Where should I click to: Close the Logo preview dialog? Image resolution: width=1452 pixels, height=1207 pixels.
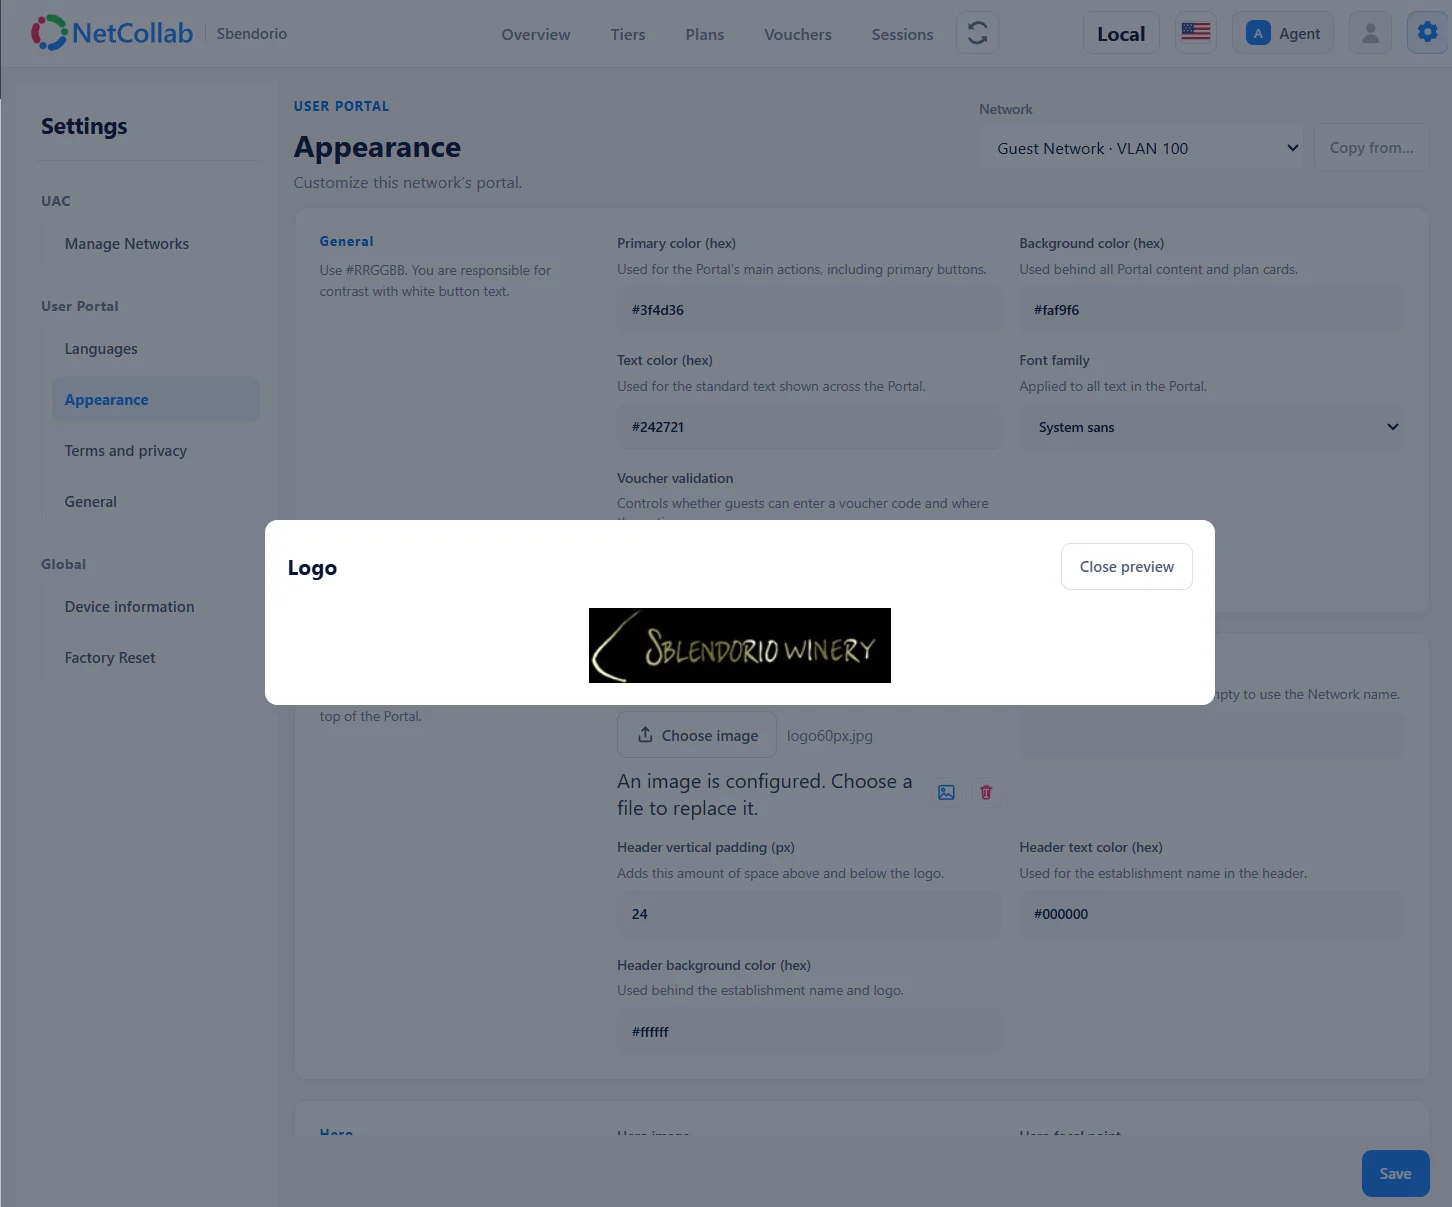pyautogui.click(x=1127, y=567)
